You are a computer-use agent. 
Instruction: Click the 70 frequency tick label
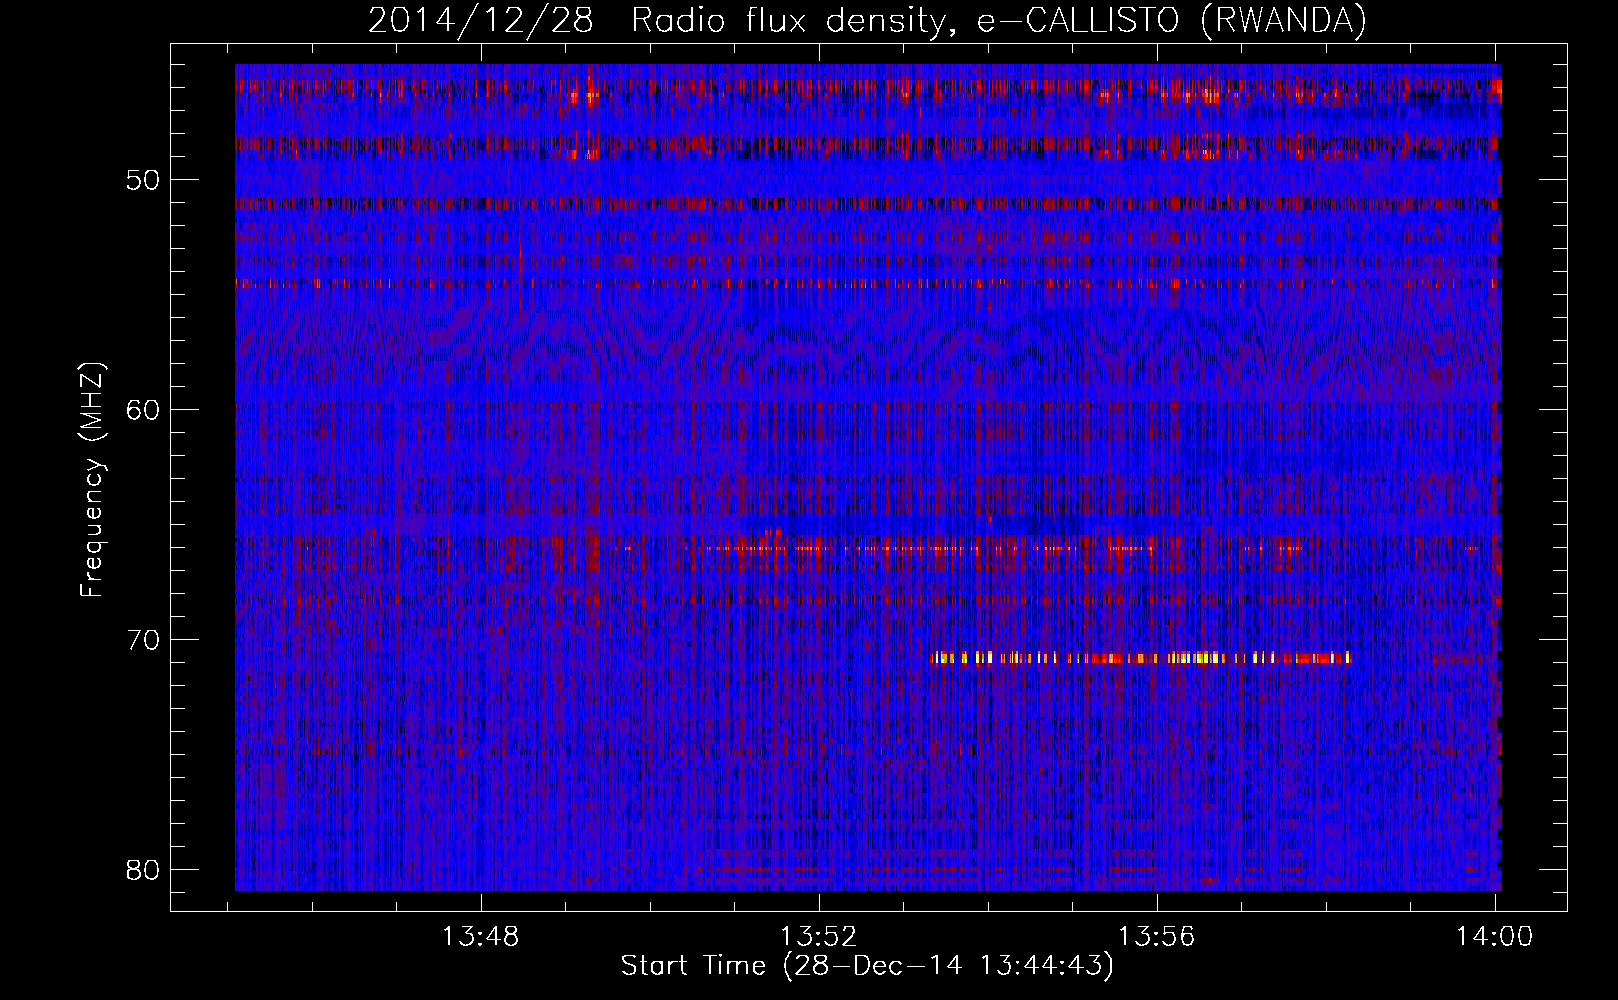point(144,640)
